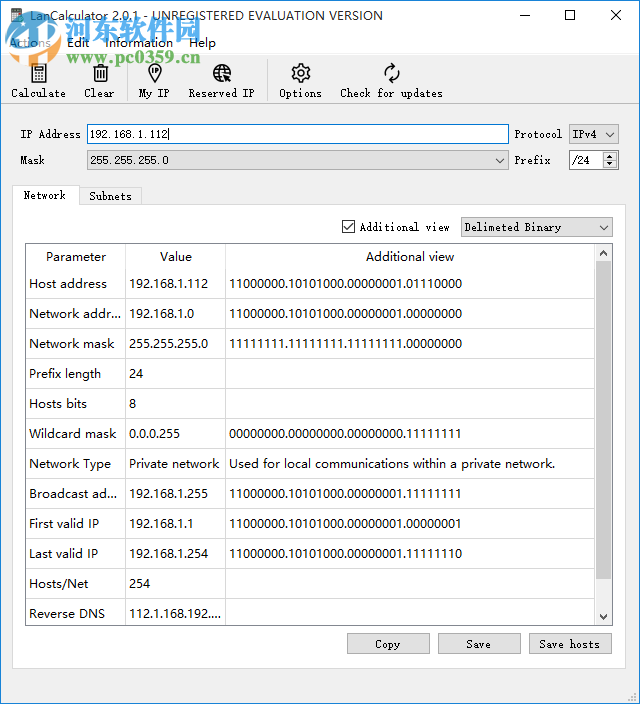Select the Network Type row label

click(x=70, y=464)
